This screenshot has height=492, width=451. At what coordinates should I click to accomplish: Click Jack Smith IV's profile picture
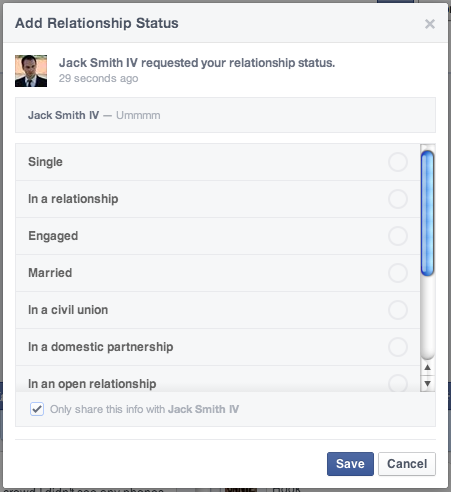tap(31, 71)
